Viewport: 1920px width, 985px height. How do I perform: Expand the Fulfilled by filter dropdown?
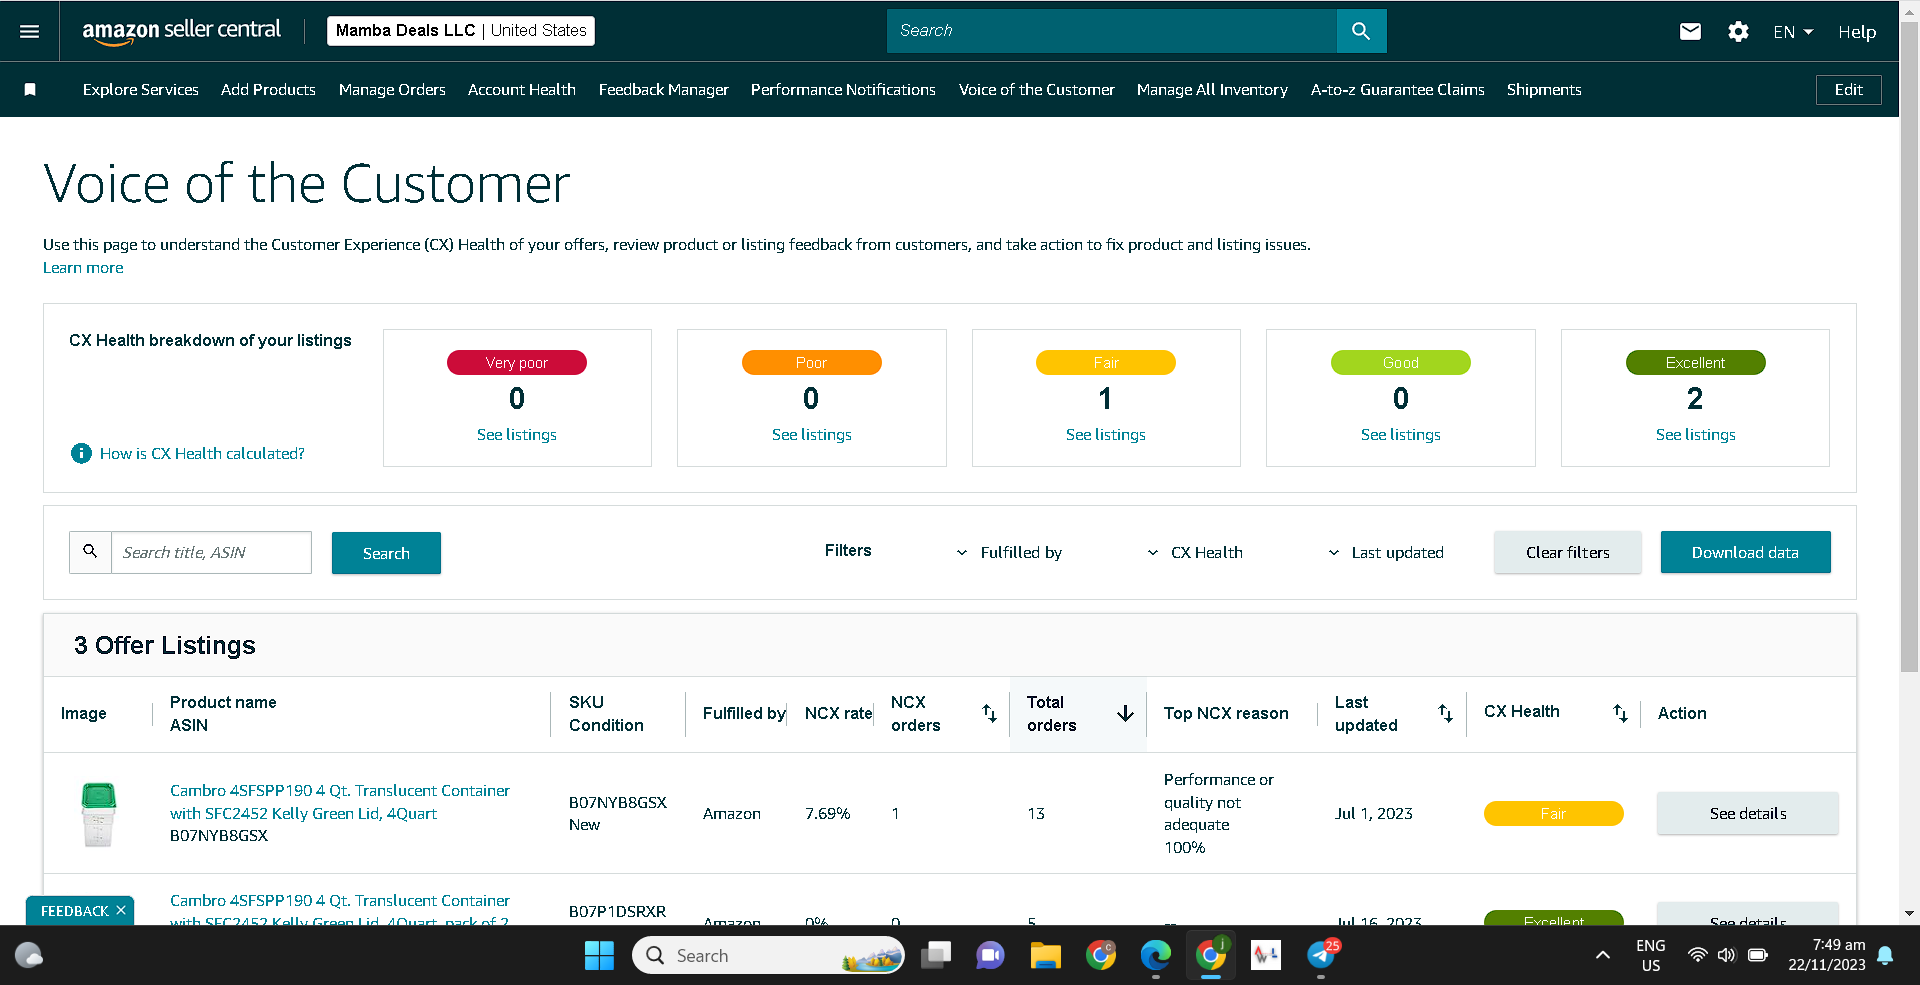pos(1009,552)
